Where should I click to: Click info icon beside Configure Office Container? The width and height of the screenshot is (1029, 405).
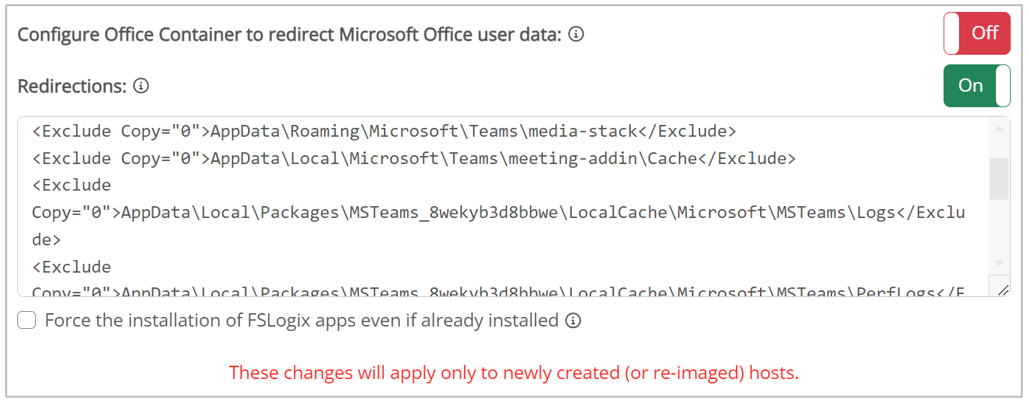[x=576, y=35]
